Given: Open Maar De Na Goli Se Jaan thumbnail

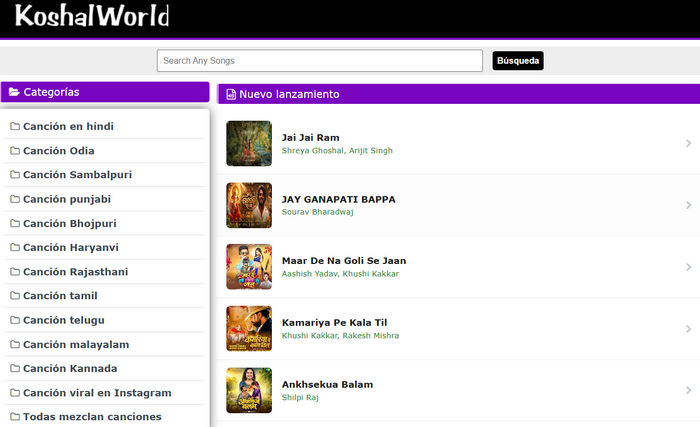Looking at the screenshot, I should click(249, 267).
